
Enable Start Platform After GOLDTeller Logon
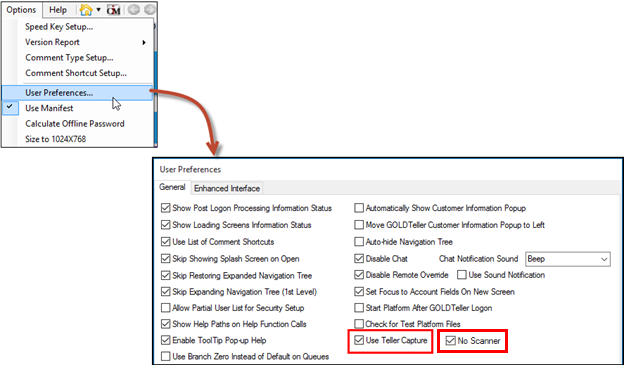359,308
